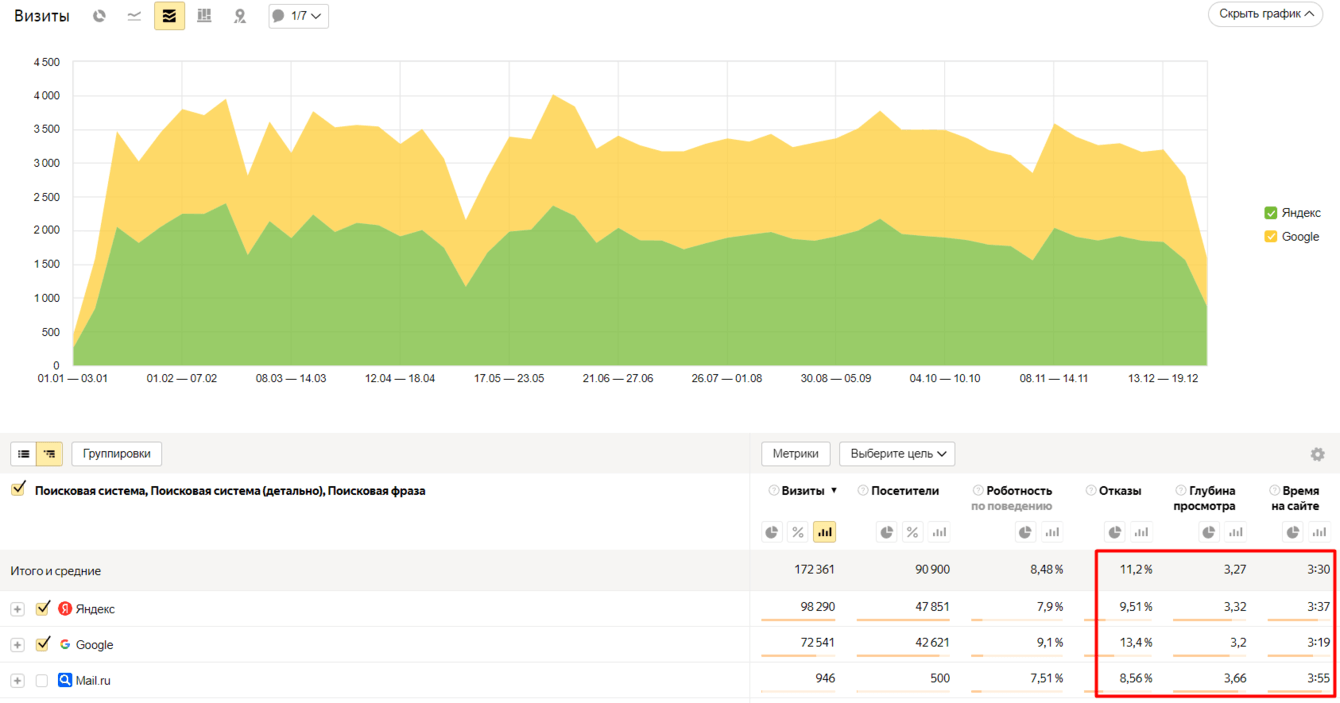Open table settings gear icon
The width and height of the screenshot is (1340, 703).
pos(1317,454)
